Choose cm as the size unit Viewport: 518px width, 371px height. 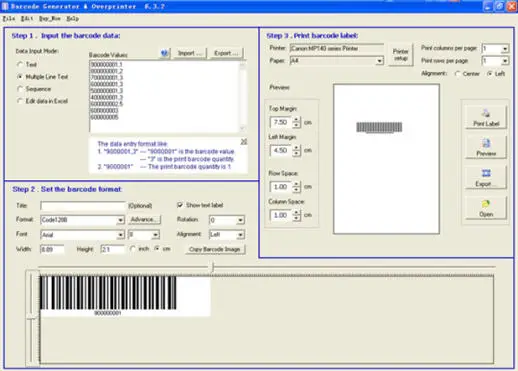pos(157,249)
